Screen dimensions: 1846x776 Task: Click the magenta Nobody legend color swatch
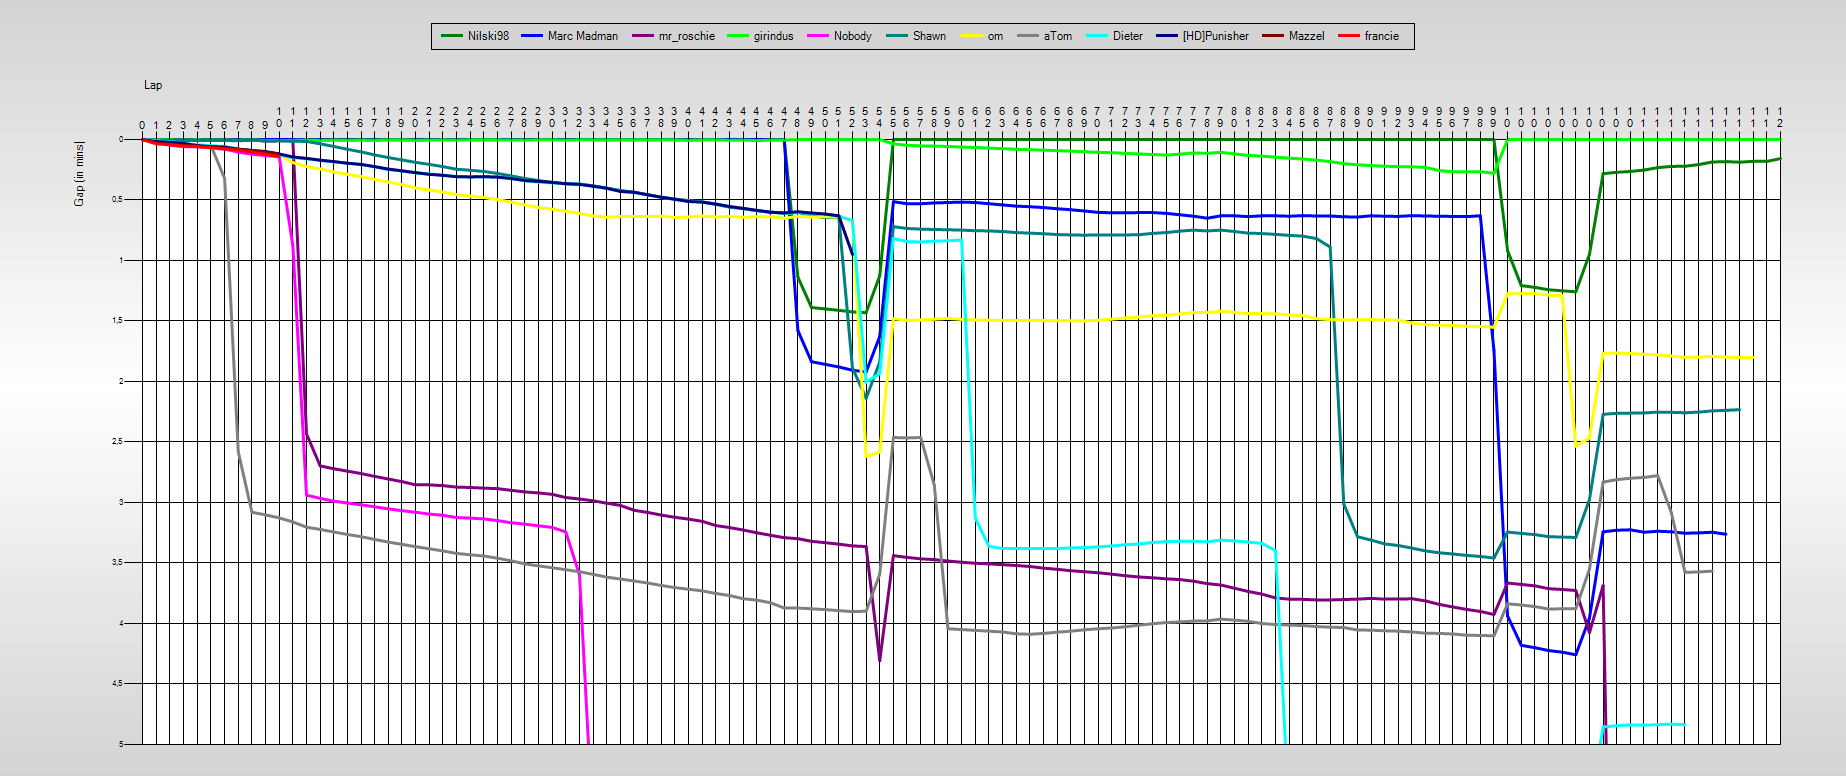tap(818, 36)
